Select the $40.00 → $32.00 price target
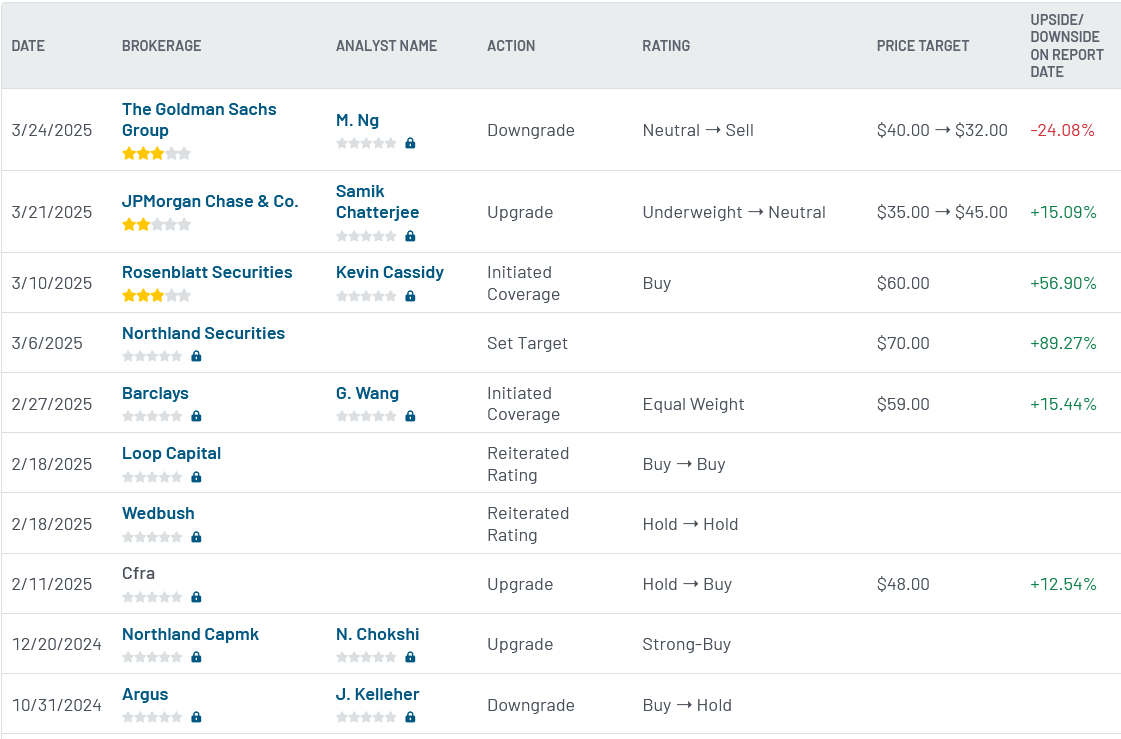The image size is (1121, 739). point(942,130)
